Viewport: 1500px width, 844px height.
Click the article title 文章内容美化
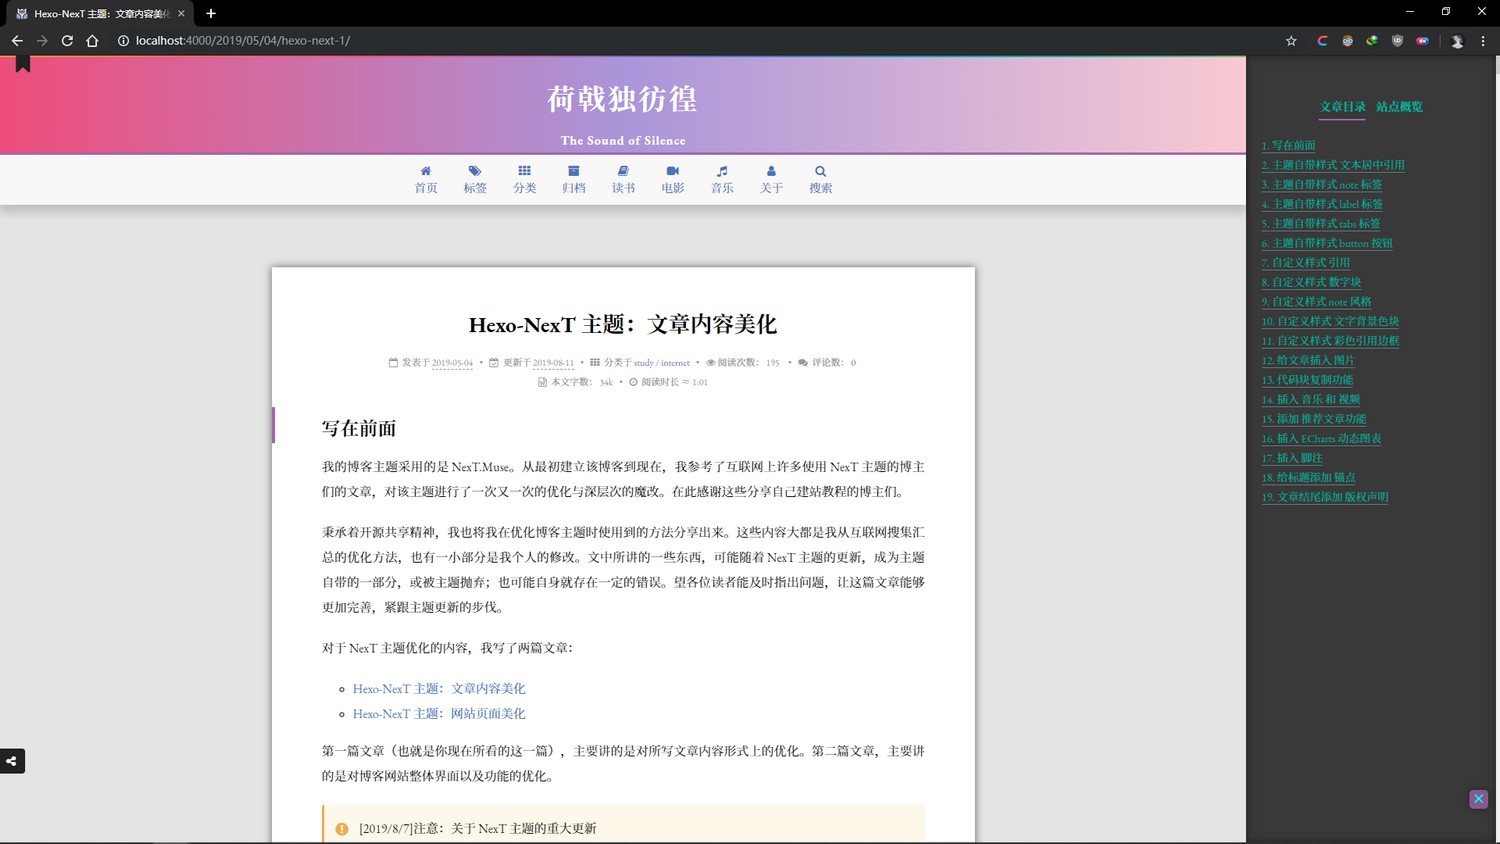(x=623, y=324)
